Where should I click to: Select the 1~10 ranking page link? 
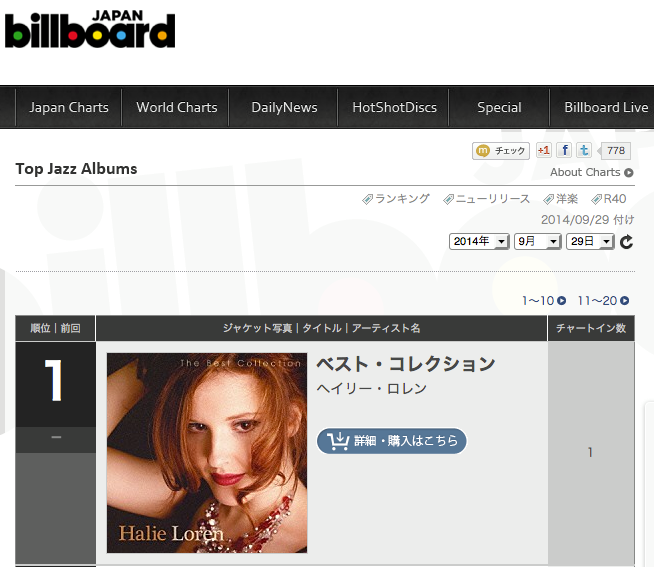(x=544, y=300)
